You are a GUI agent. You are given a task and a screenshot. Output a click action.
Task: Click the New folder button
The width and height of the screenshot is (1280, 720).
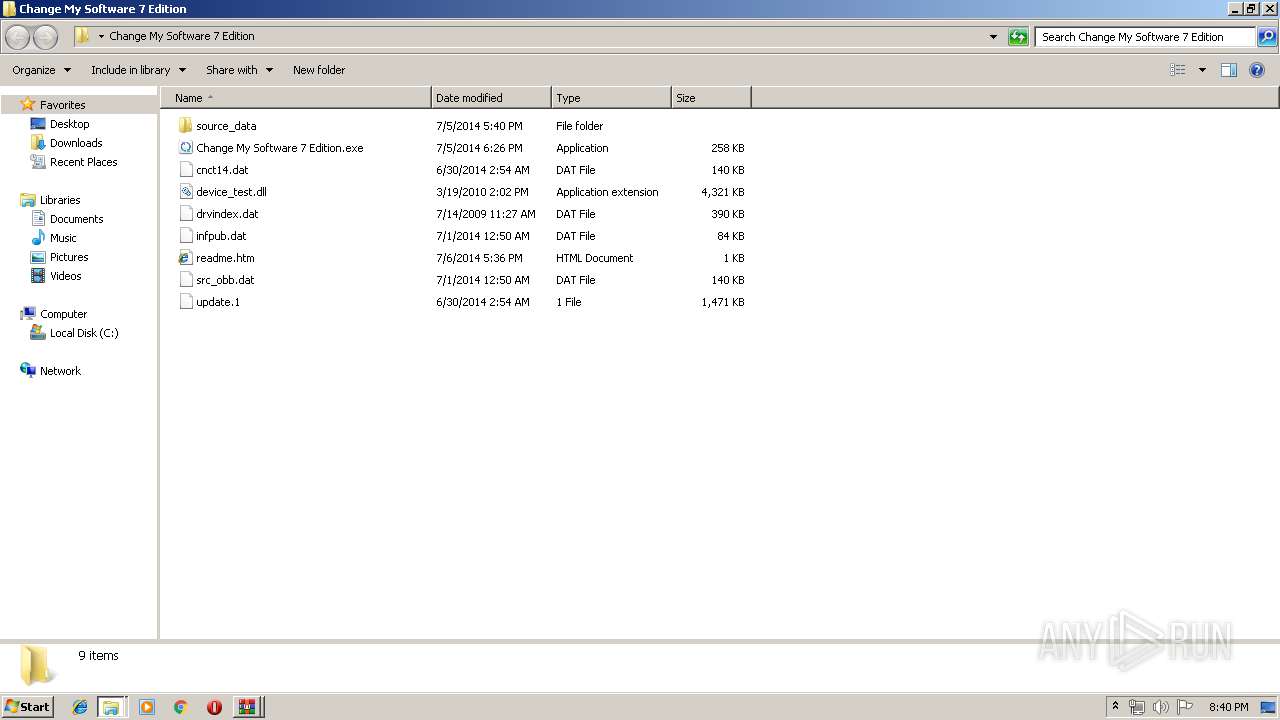tap(319, 70)
